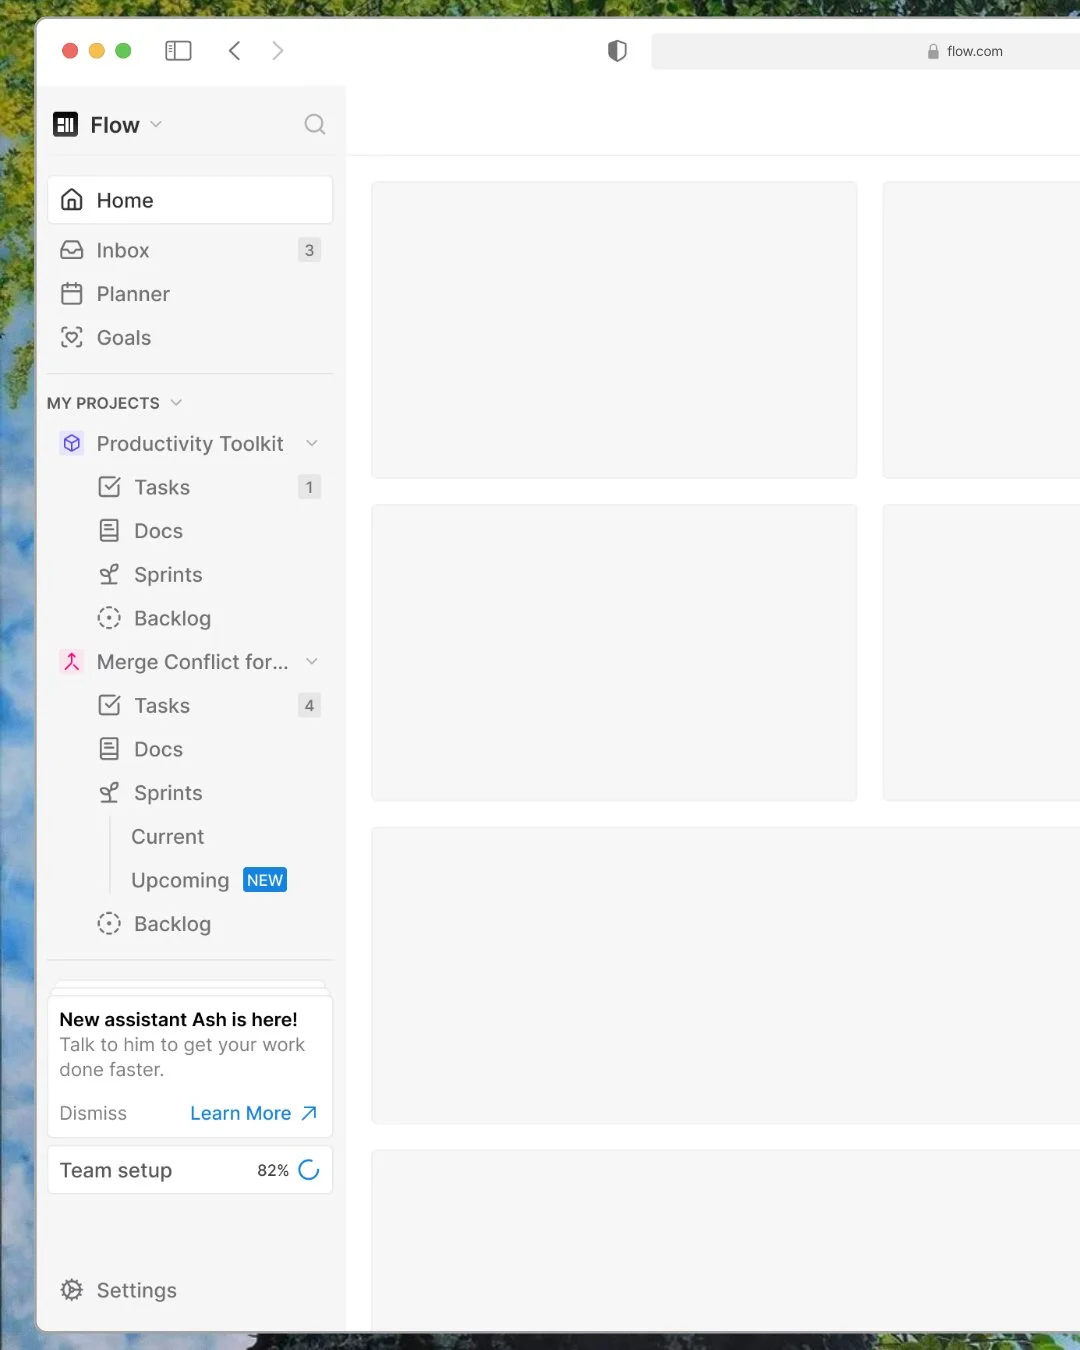
Task: Click the MY PROJECTS heading
Action: point(103,403)
